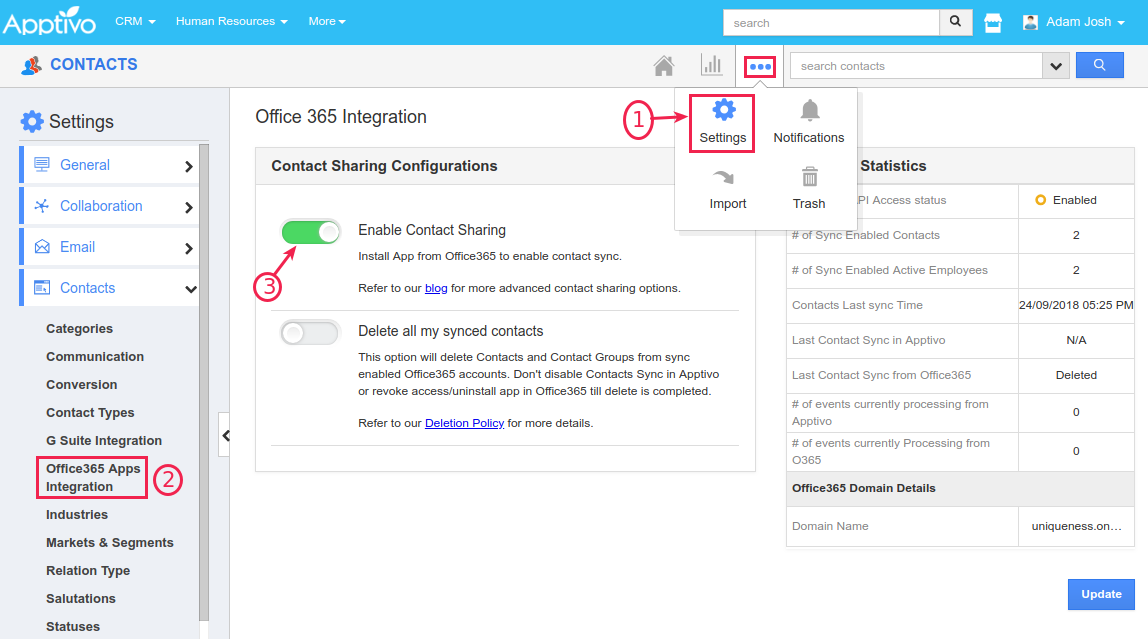Image resolution: width=1148 pixels, height=639 pixels.
Task: Select Categories in settings list
Action: [79, 329]
